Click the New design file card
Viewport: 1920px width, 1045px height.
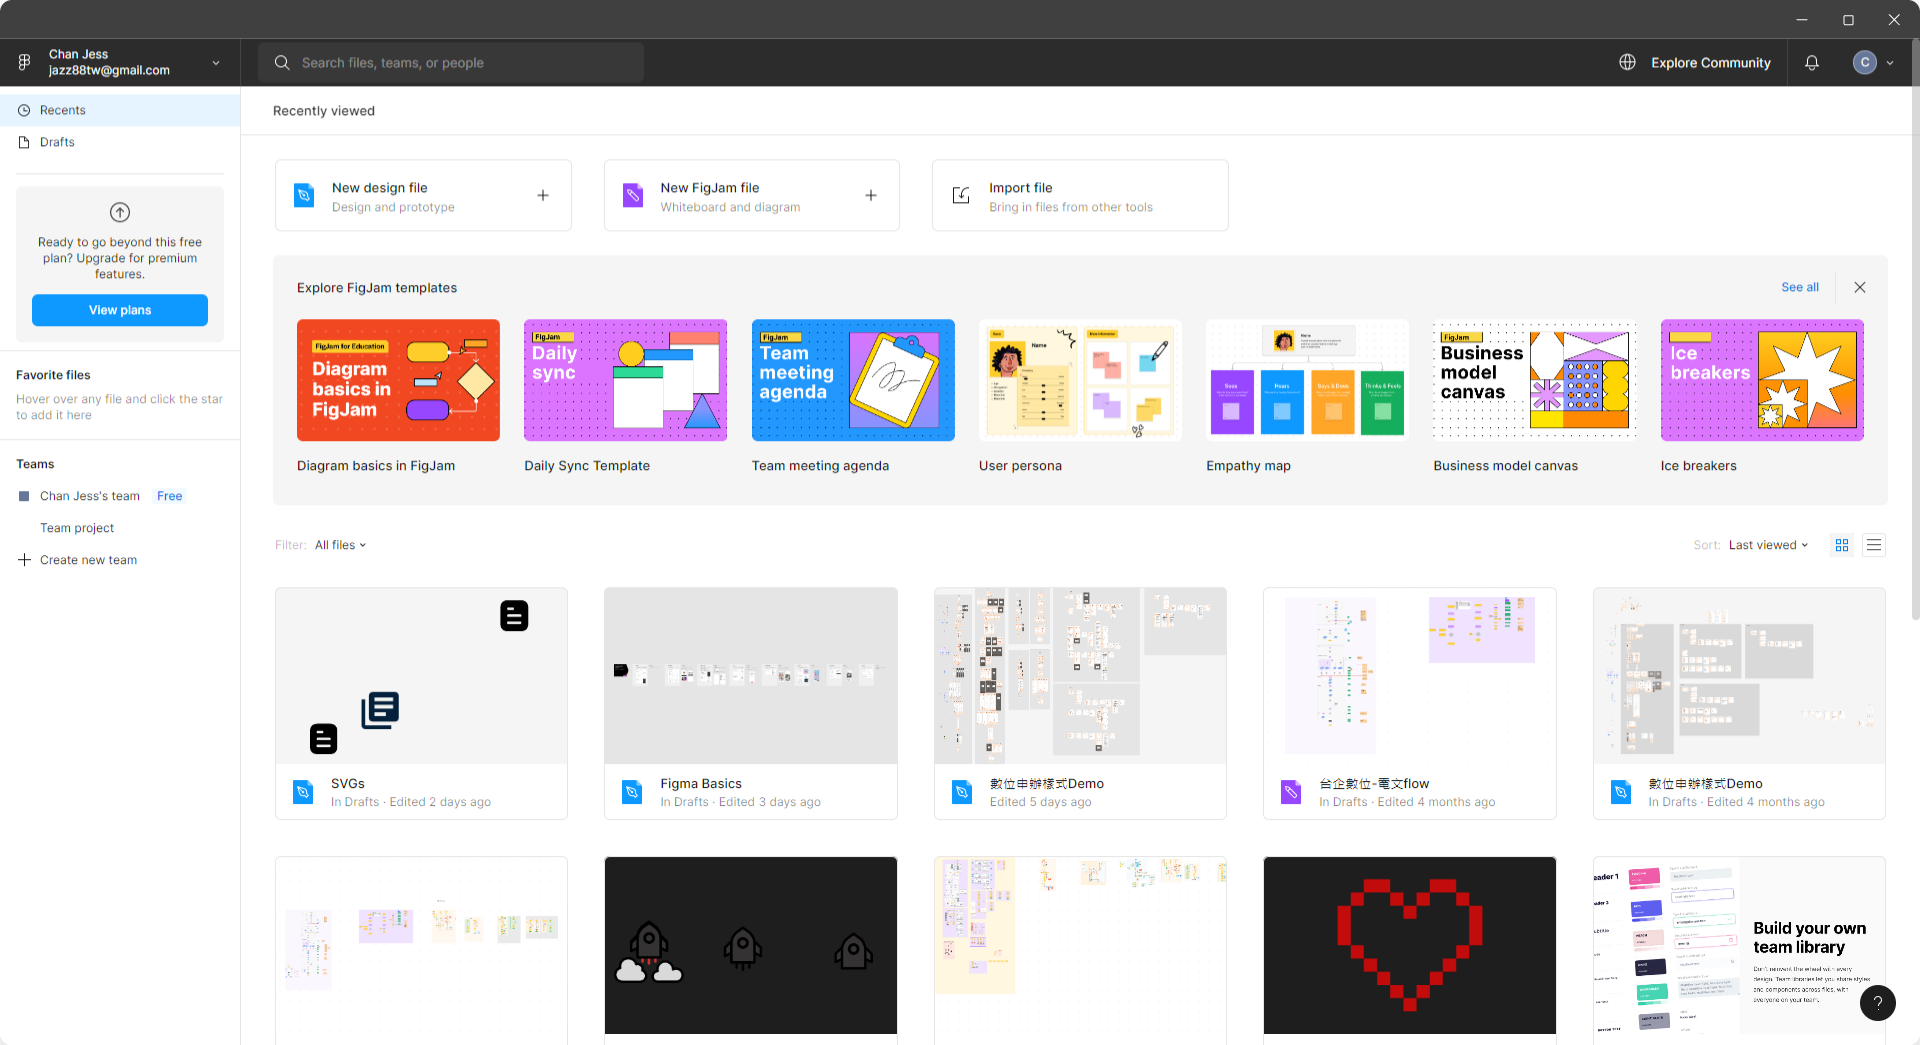click(x=423, y=195)
